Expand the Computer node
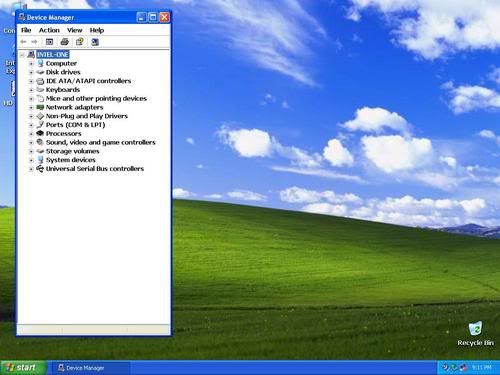The height and width of the screenshot is (375, 500). tap(31, 63)
